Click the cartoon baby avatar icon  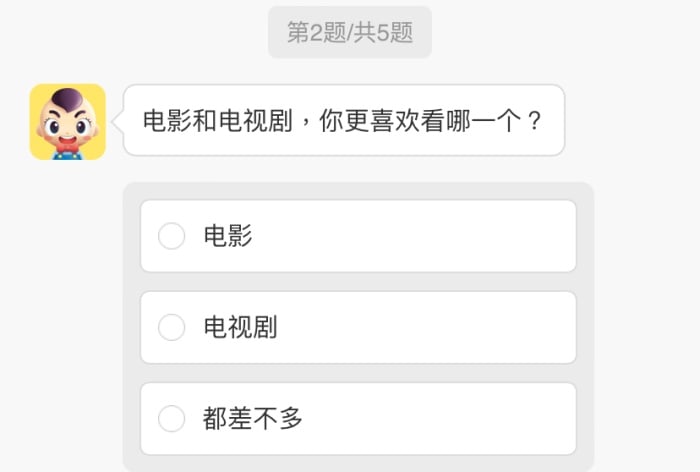(67, 121)
